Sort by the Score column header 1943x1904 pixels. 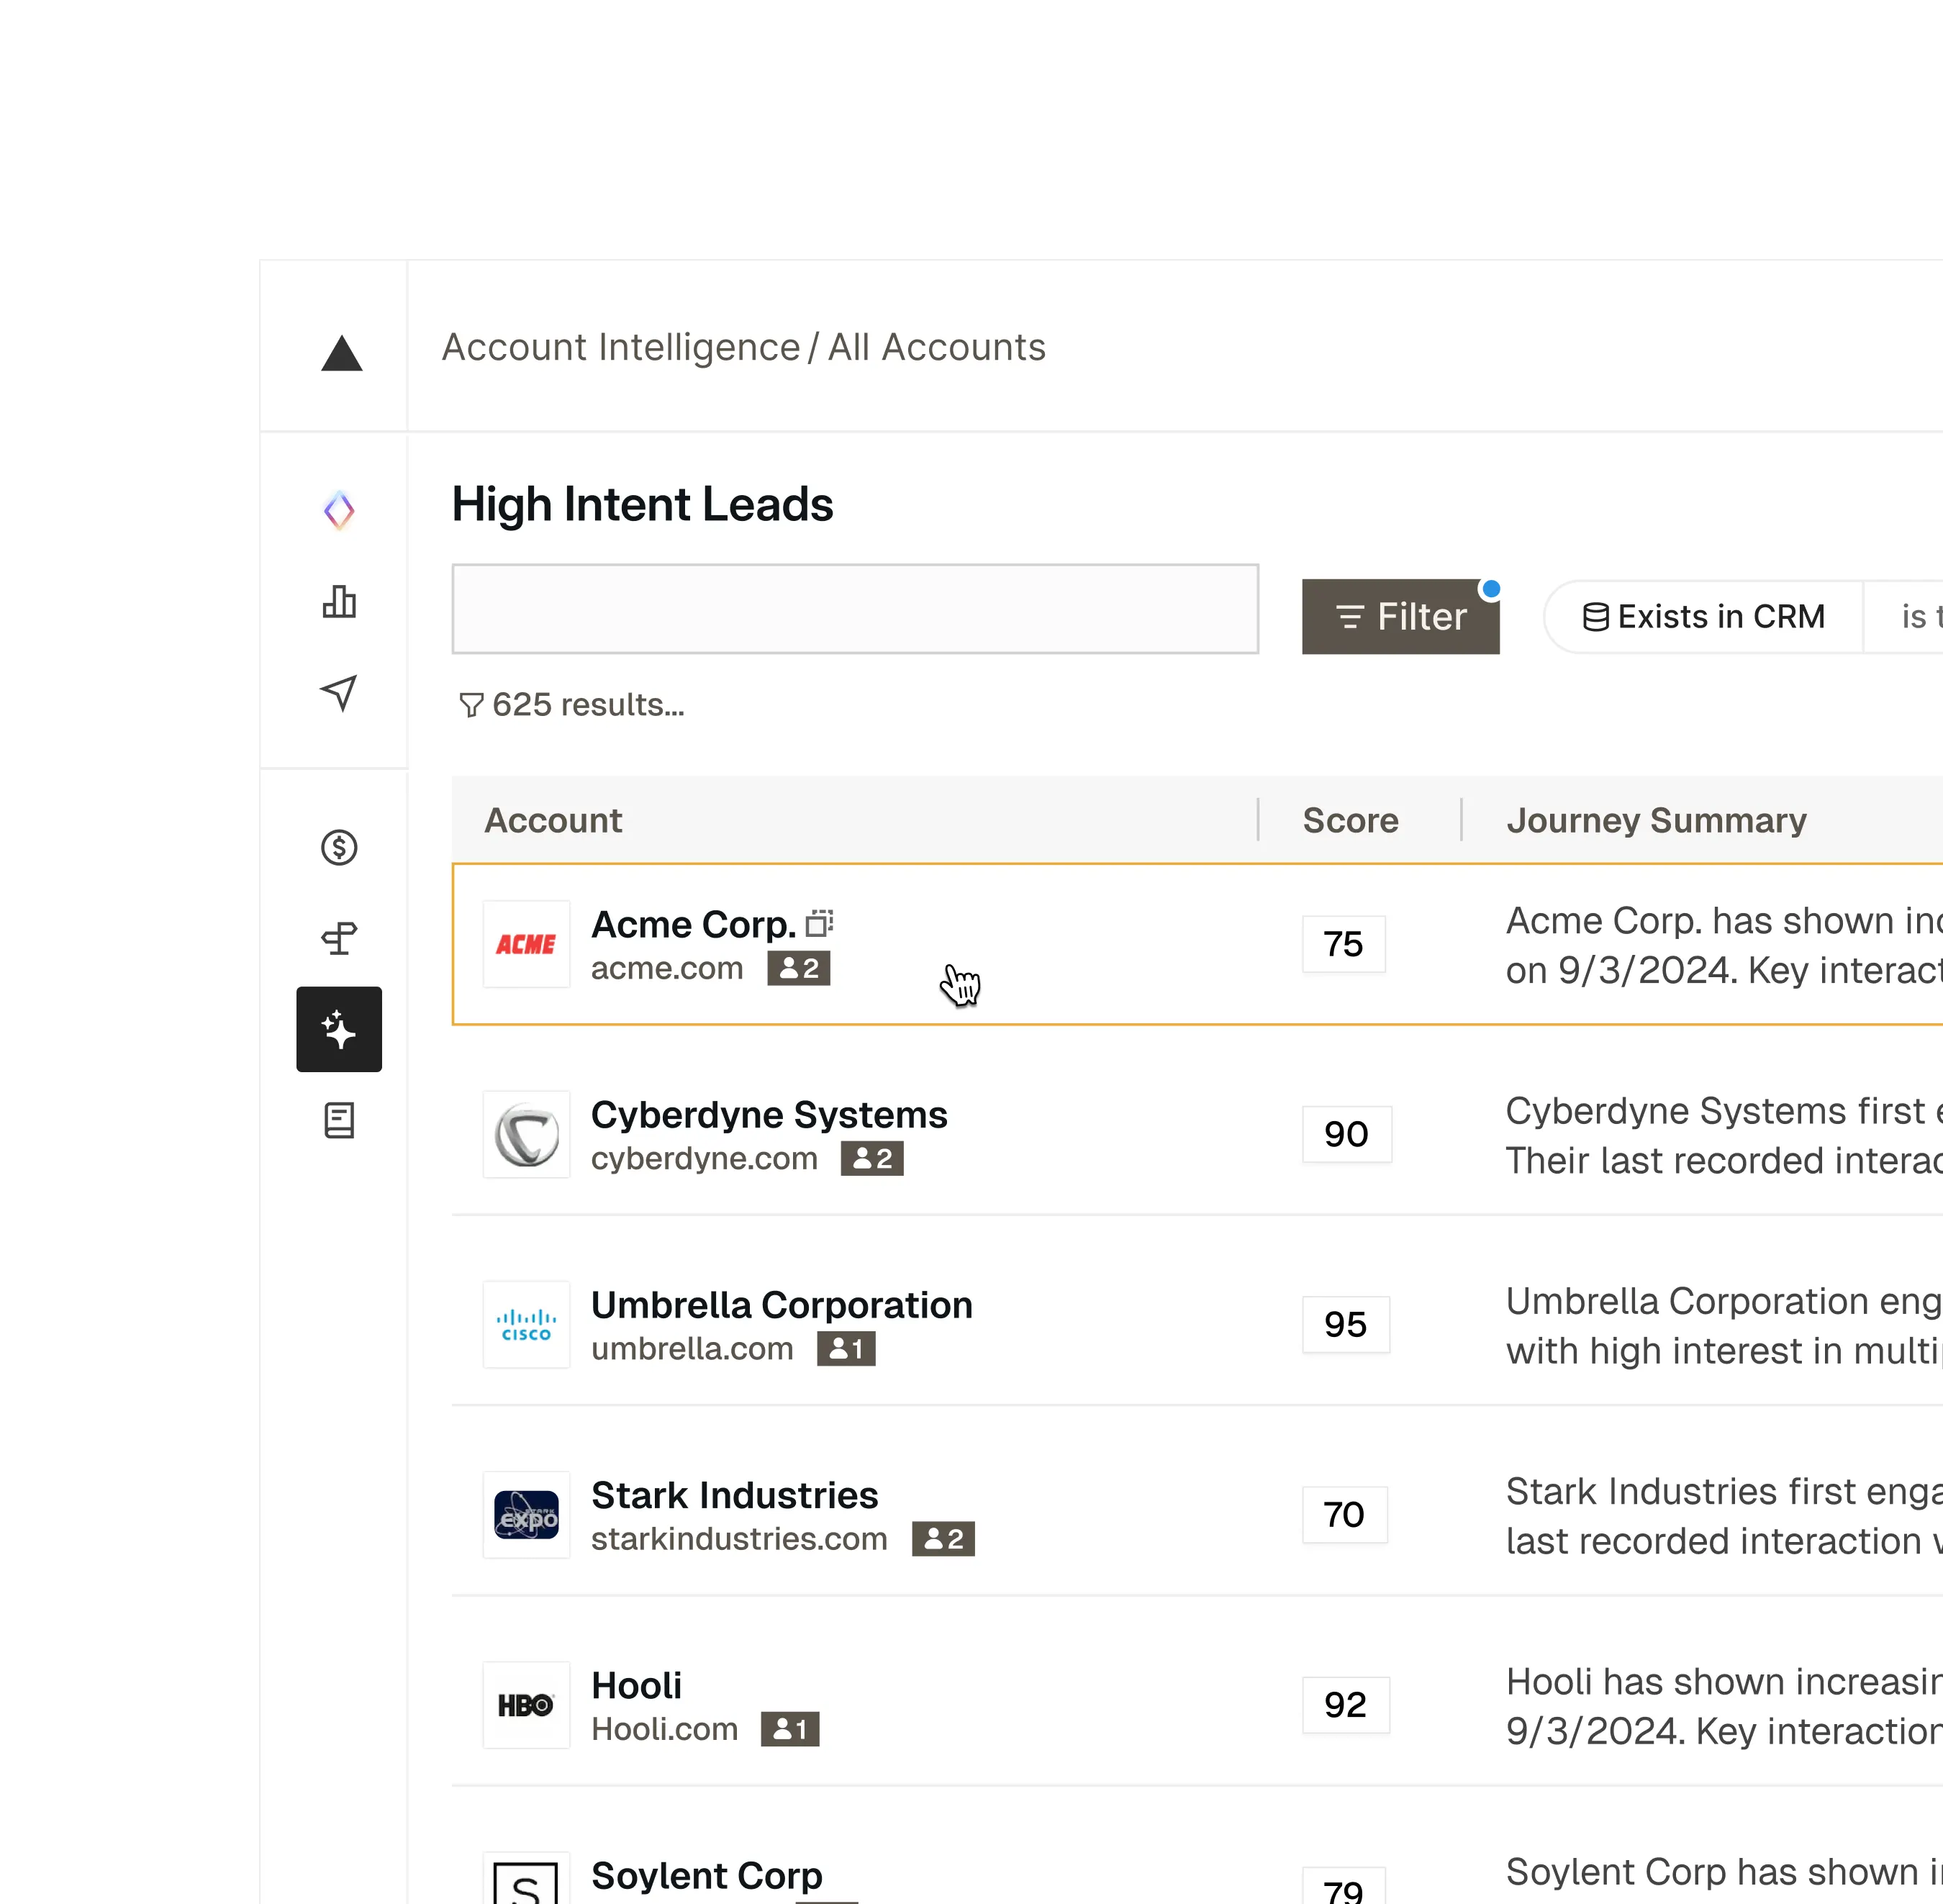pyautogui.click(x=1350, y=820)
